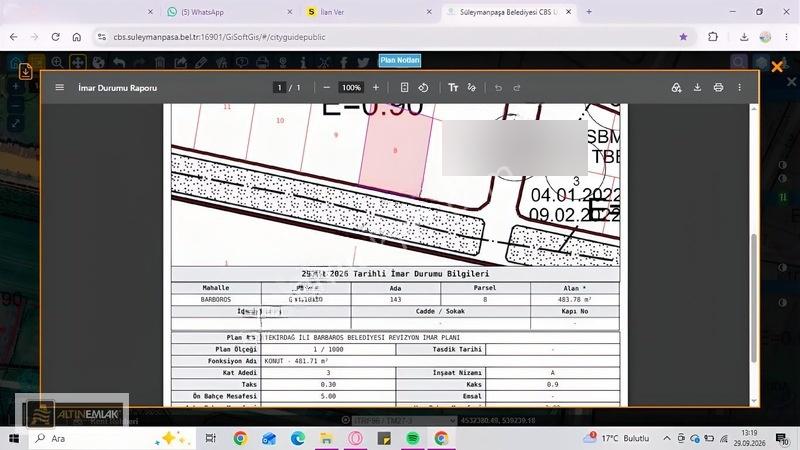Reload the current page
The image size is (800, 450).
click(x=56, y=37)
